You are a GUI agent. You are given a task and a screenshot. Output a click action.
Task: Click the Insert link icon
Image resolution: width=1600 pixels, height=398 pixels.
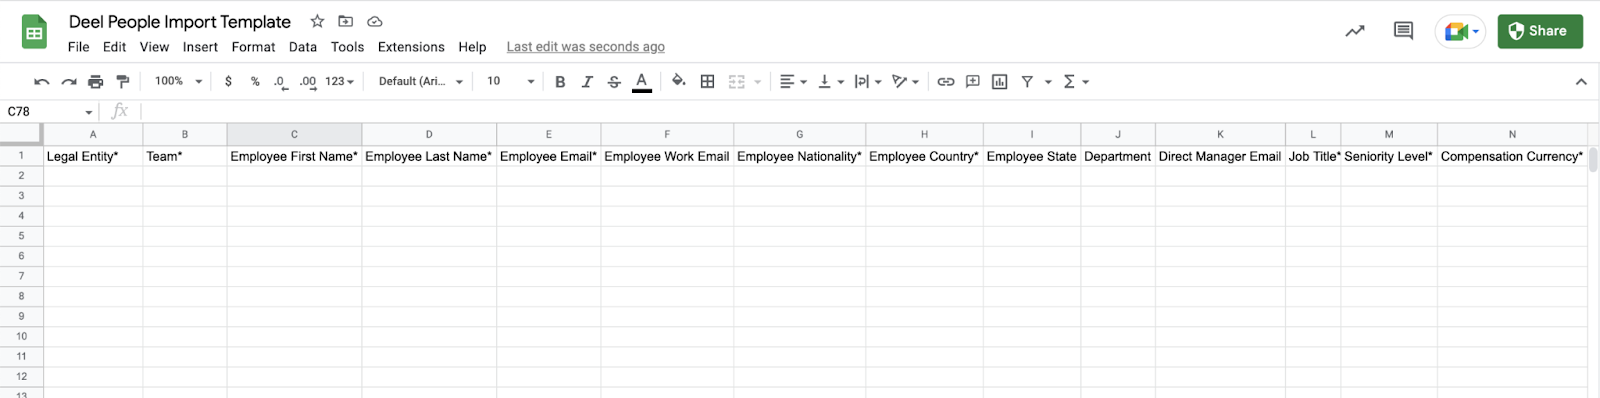click(945, 82)
